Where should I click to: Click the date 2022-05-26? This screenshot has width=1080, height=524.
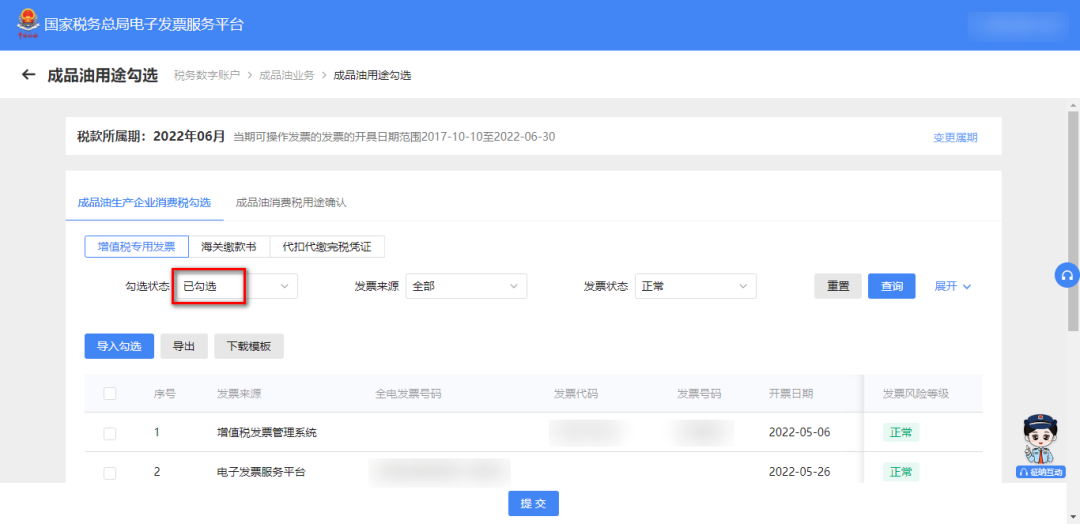(x=800, y=472)
